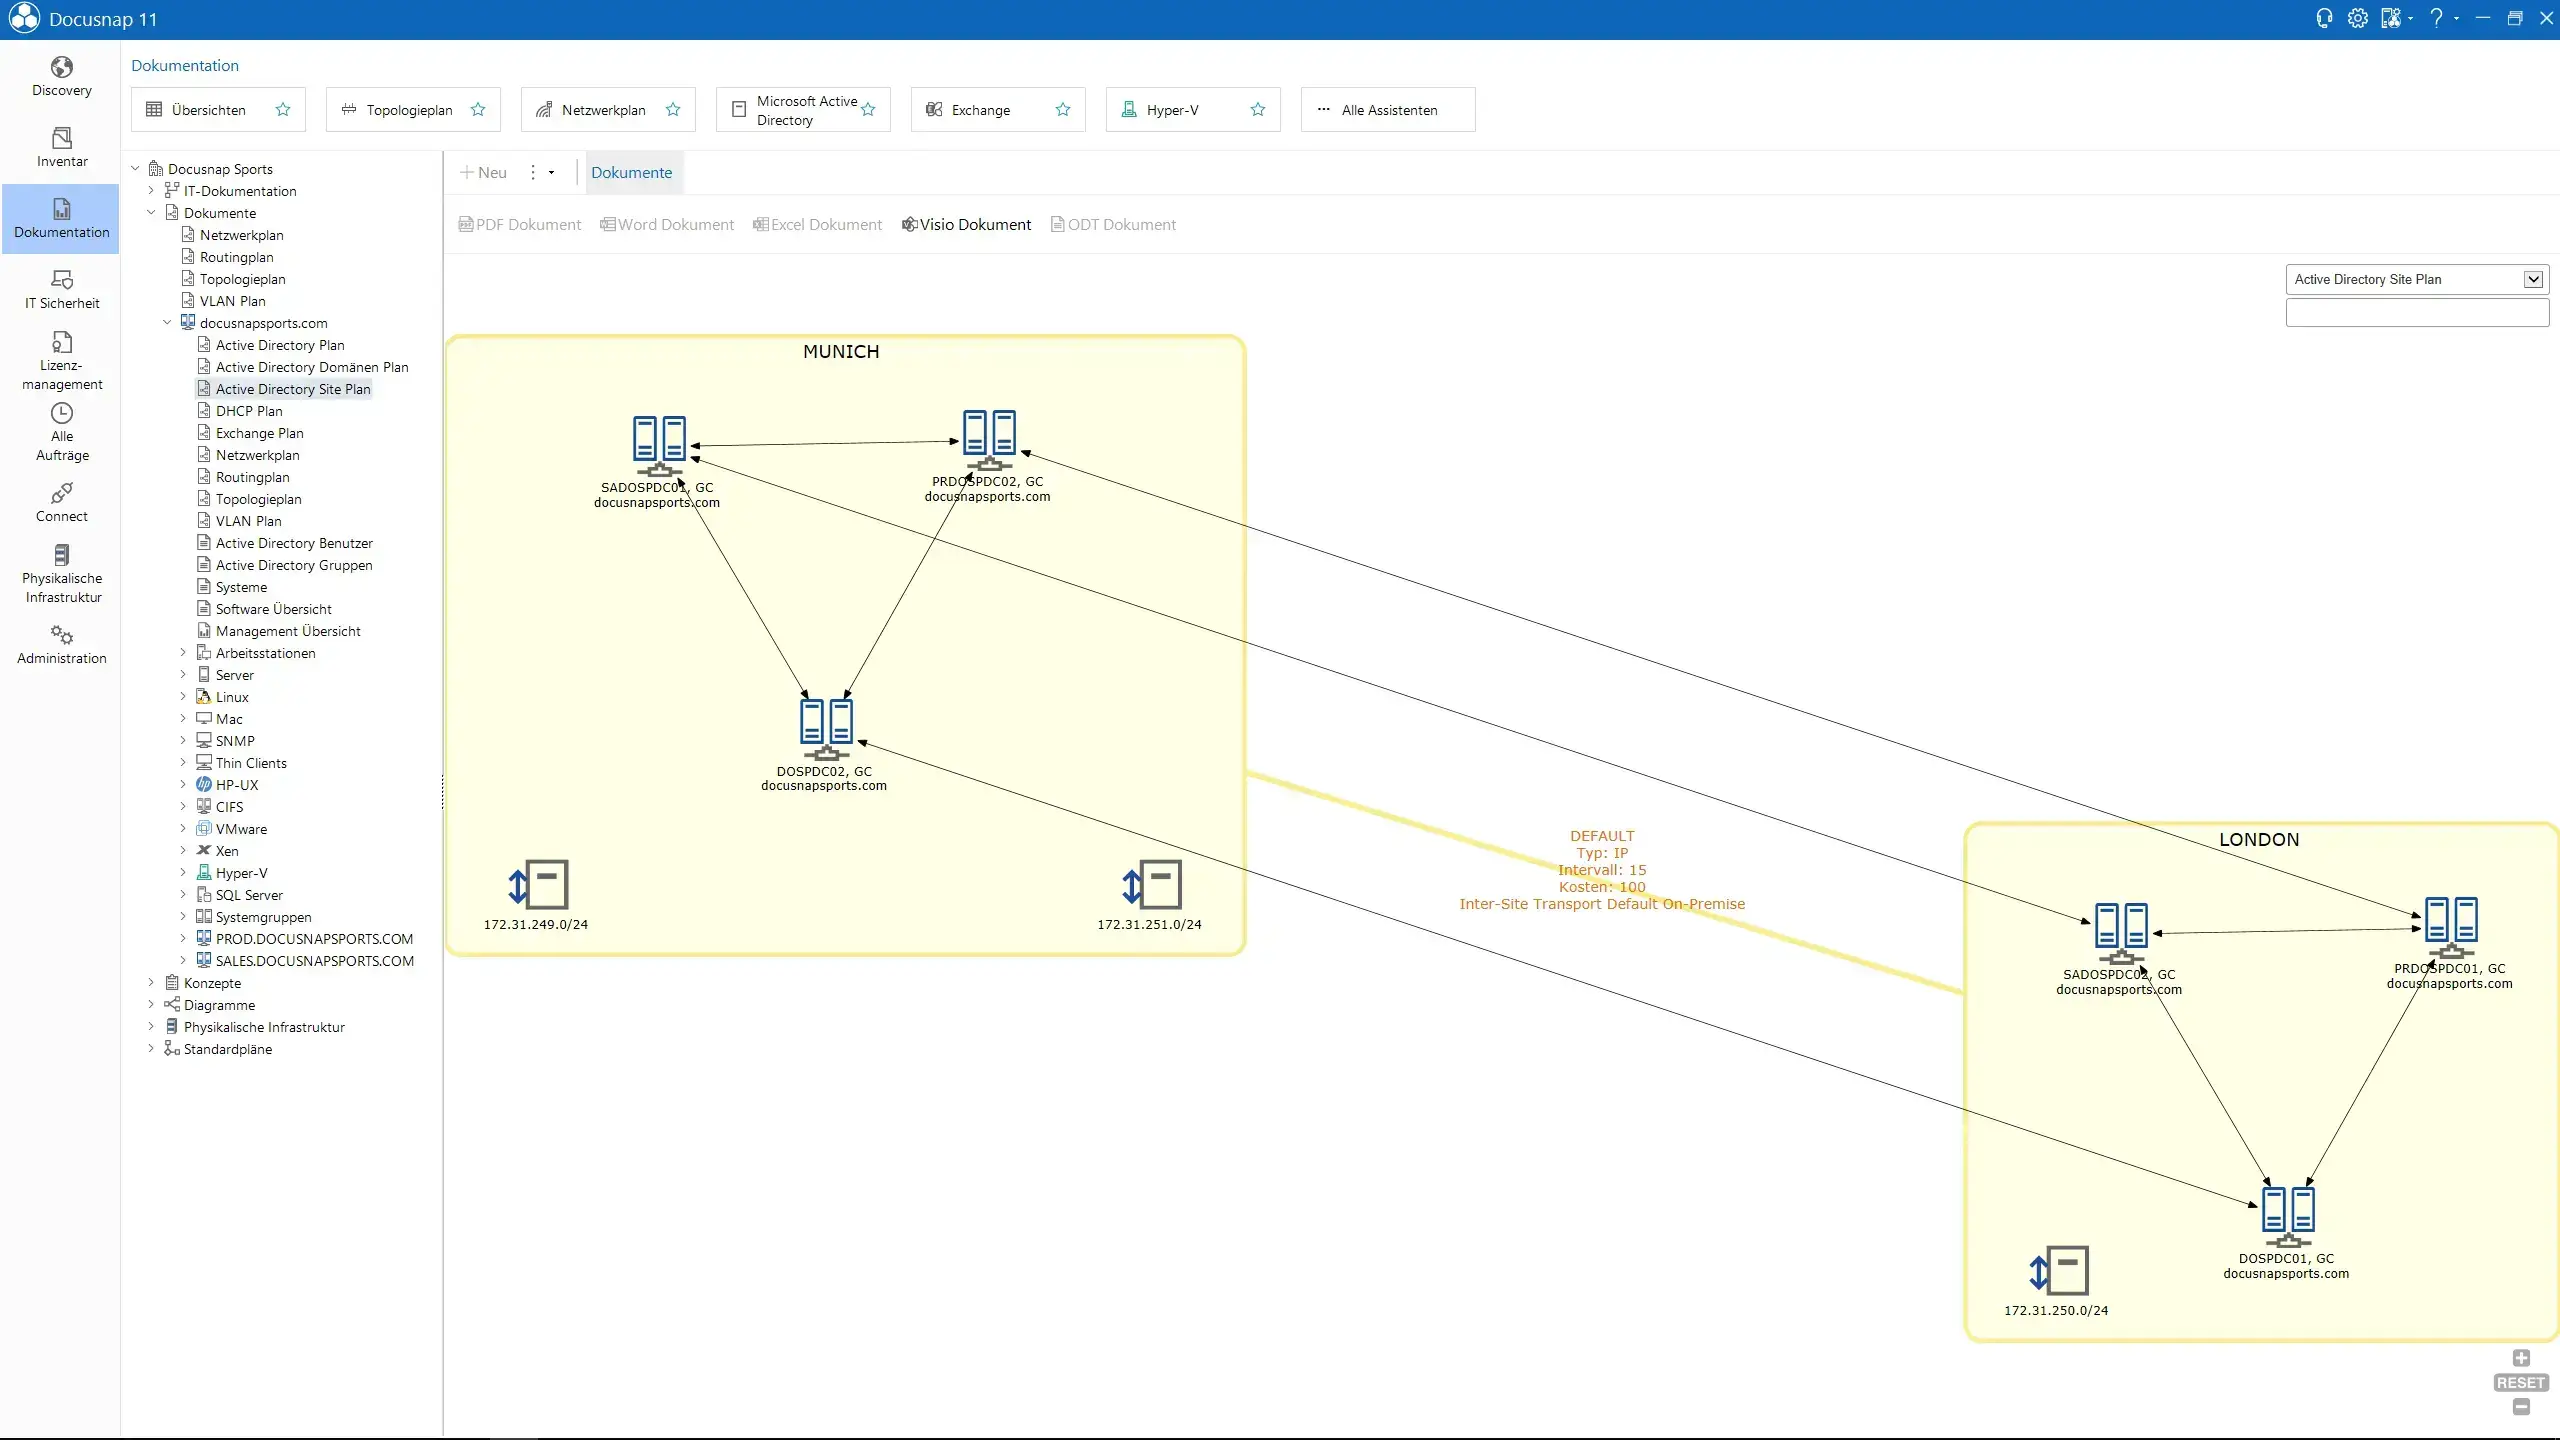Open DHCP Plan document in tree

point(249,411)
